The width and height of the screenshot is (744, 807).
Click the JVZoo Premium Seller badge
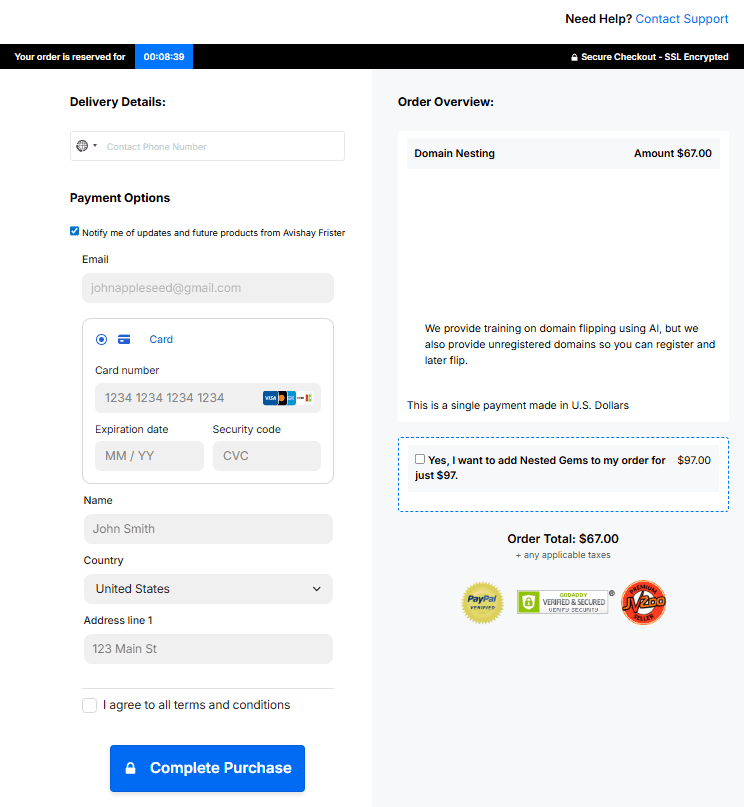(643, 603)
